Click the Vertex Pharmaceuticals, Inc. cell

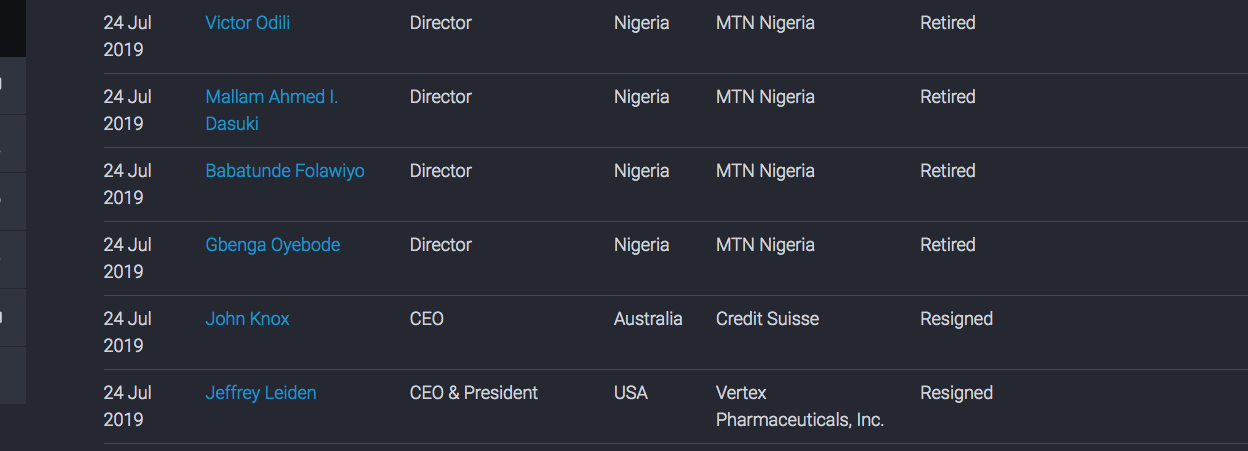coord(800,406)
